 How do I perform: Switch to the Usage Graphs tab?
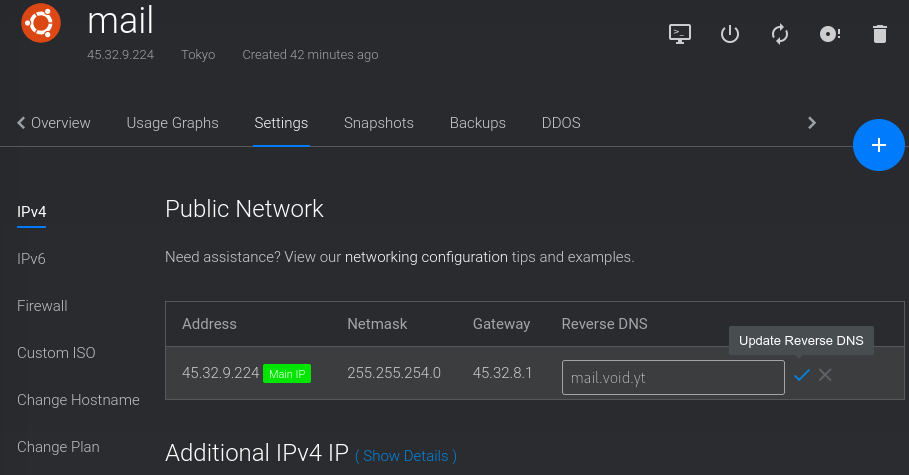pos(172,123)
